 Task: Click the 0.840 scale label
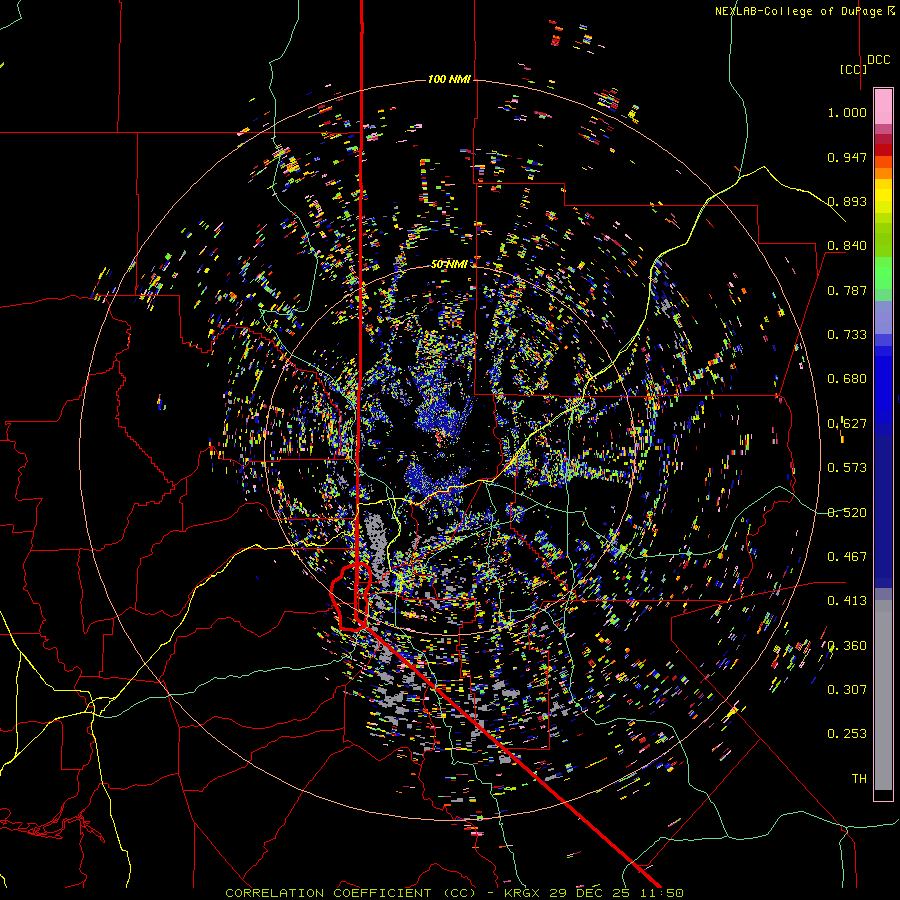(x=847, y=246)
